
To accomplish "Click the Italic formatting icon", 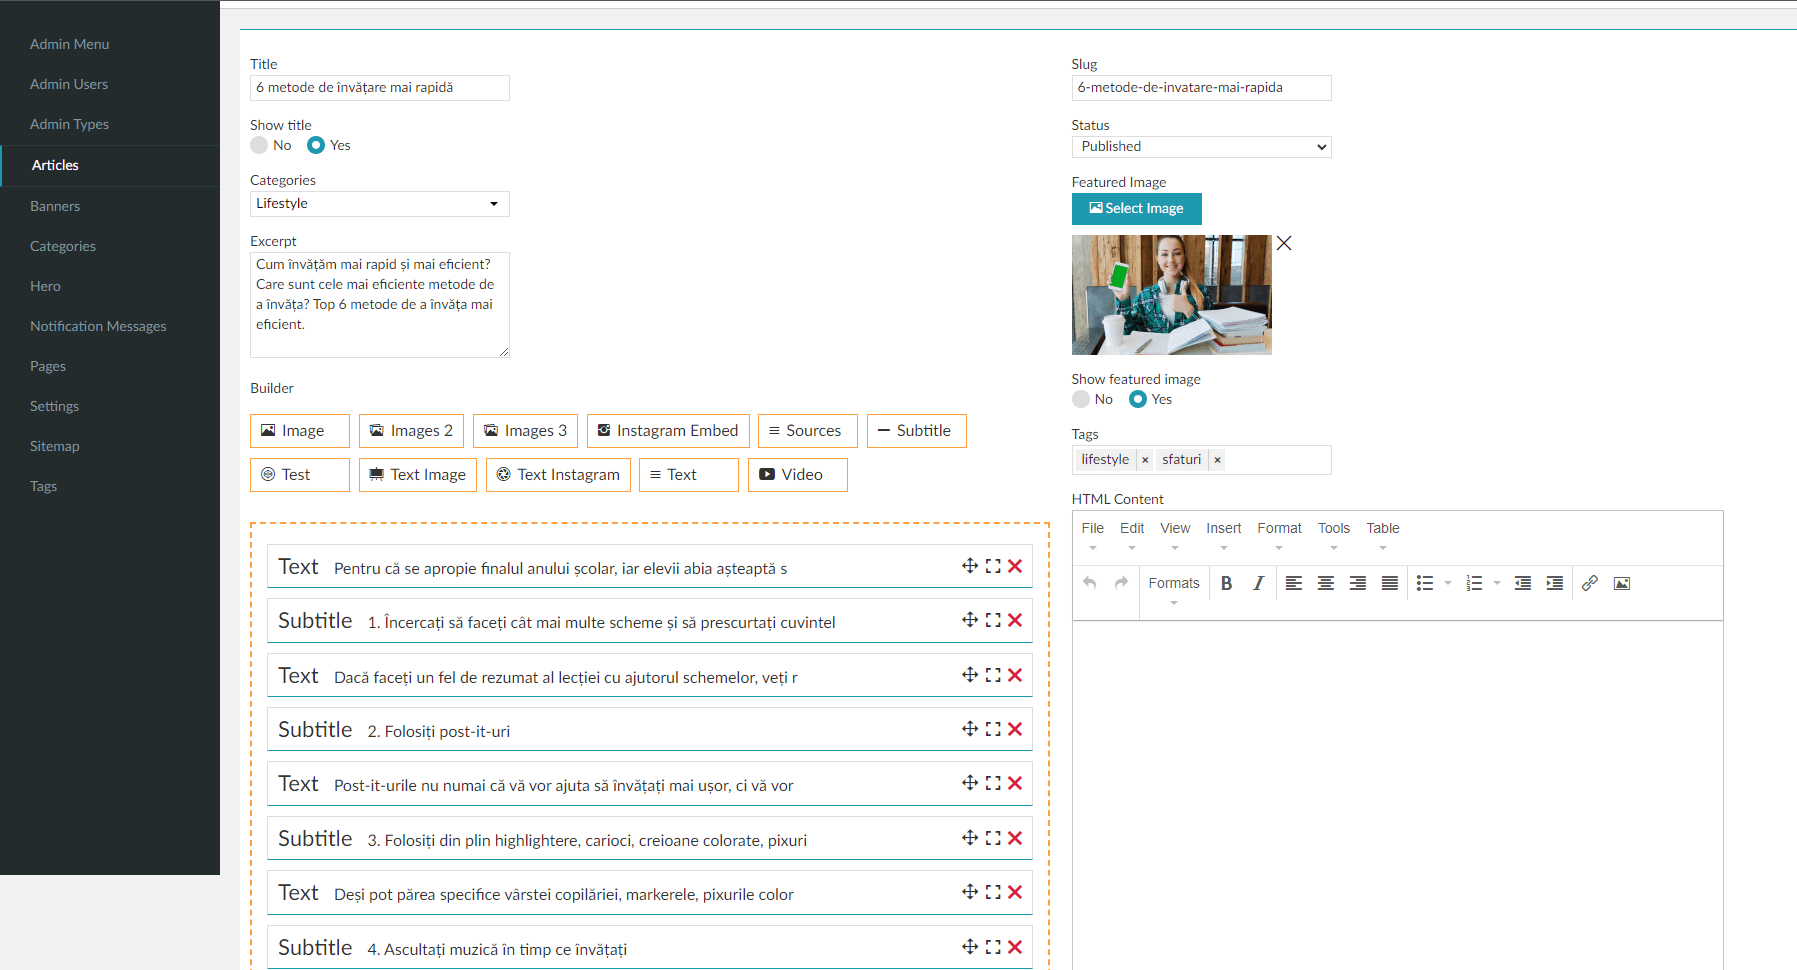I will click(1258, 584).
